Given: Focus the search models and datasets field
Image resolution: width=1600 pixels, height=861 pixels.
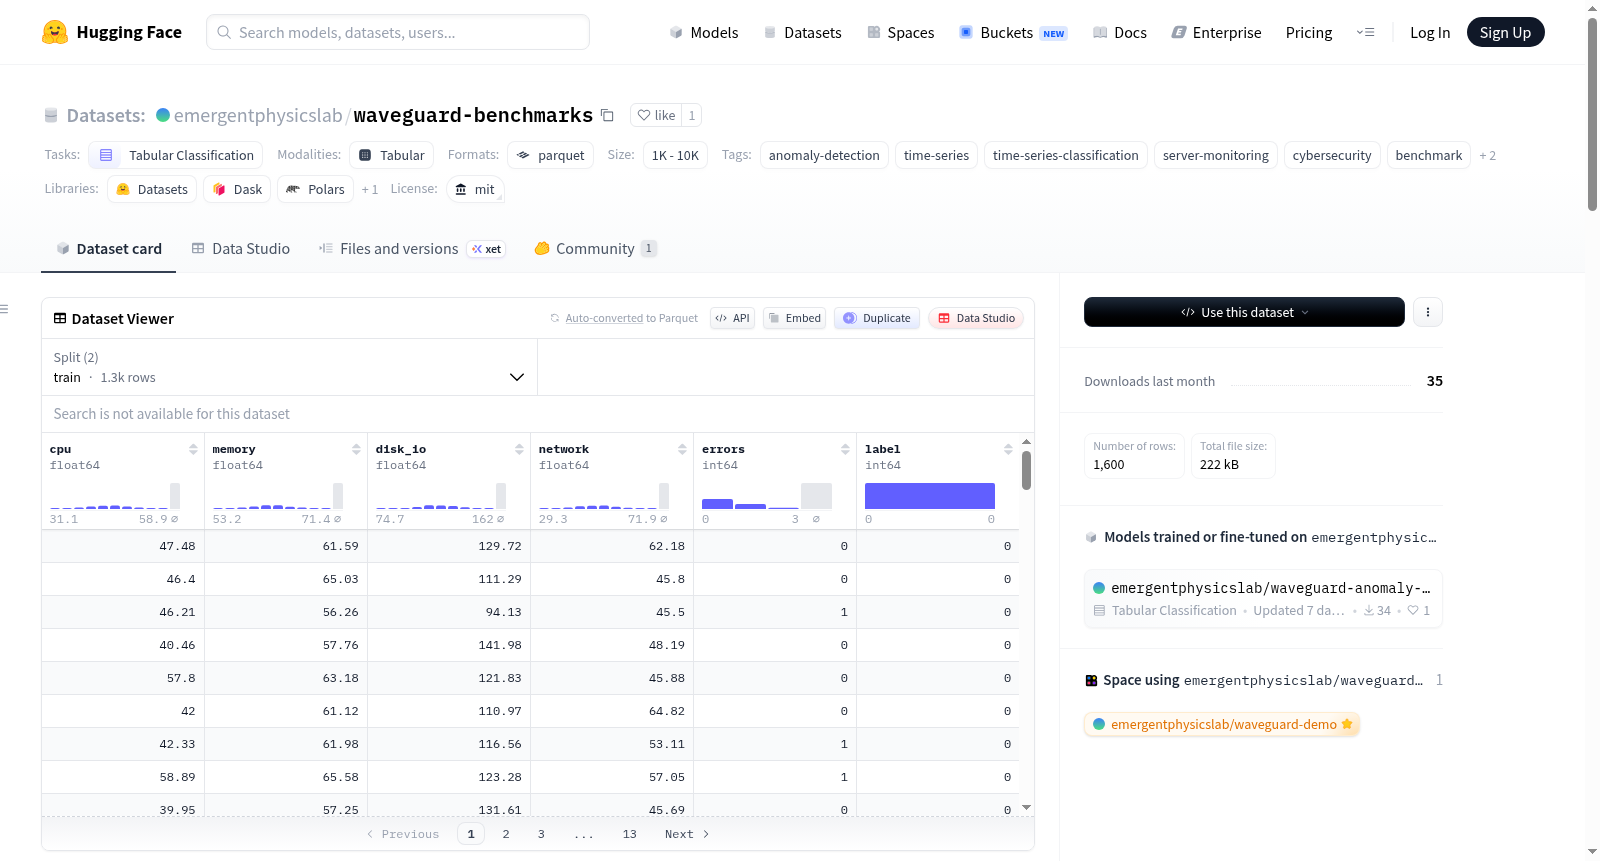Looking at the screenshot, I should coord(398,32).
